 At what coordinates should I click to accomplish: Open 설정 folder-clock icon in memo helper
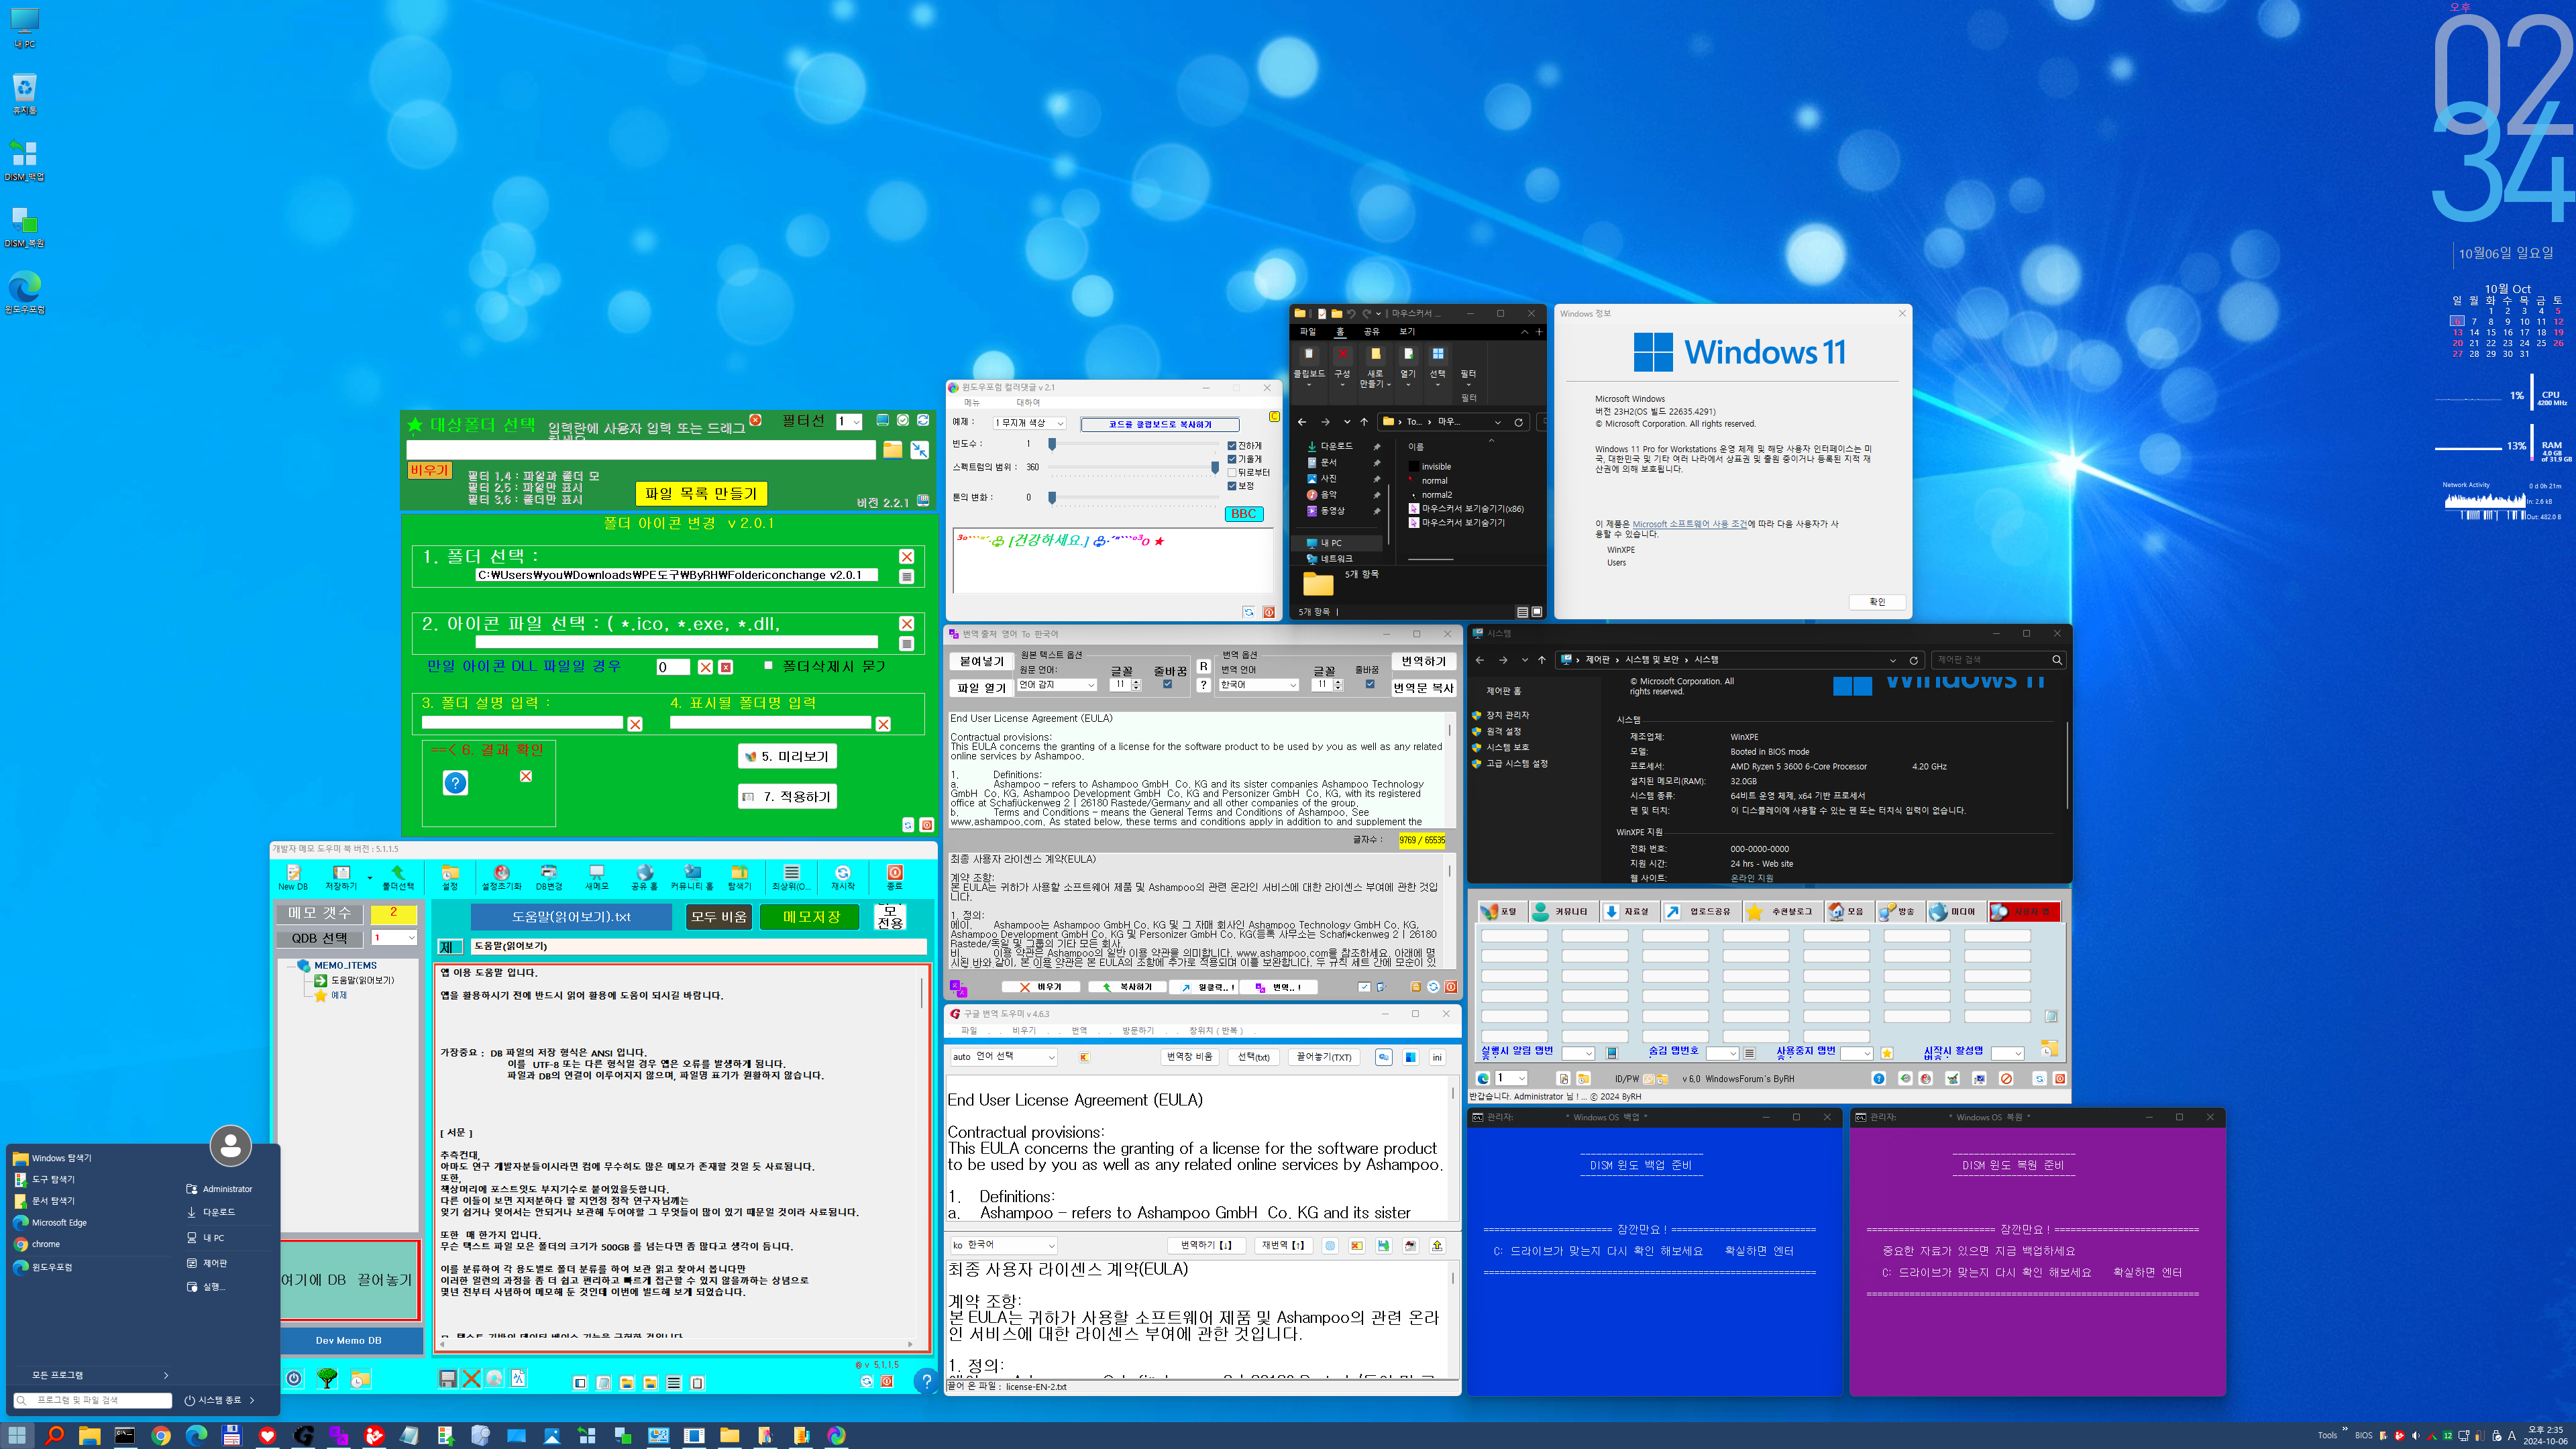[x=450, y=876]
